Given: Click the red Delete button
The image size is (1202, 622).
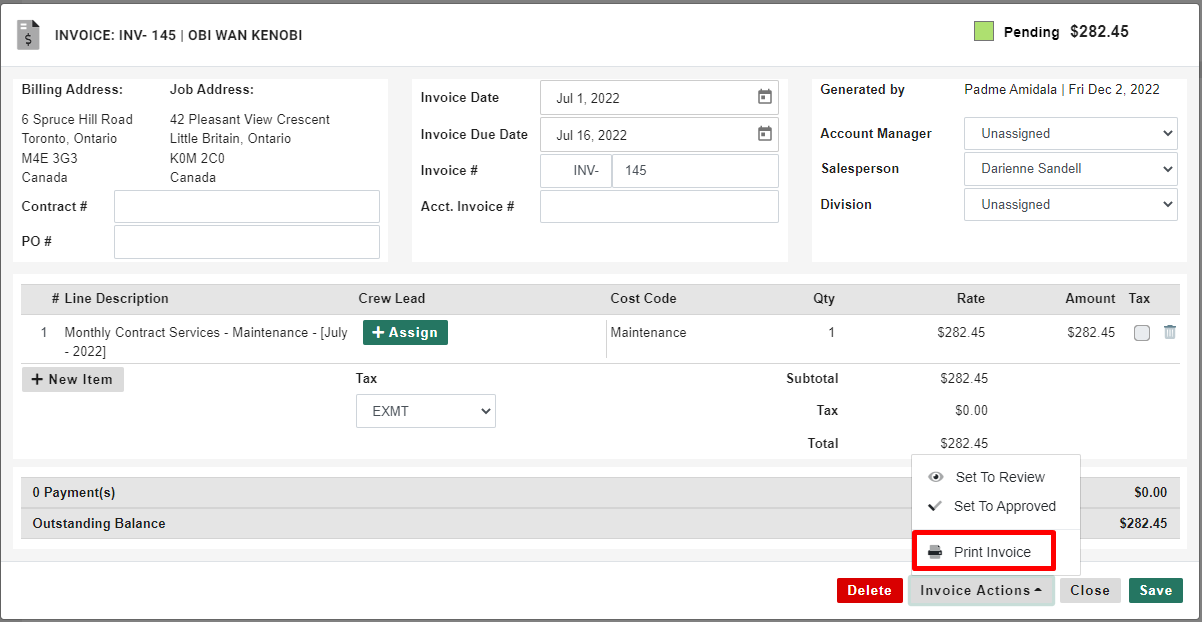Looking at the screenshot, I should click(869, 590).
